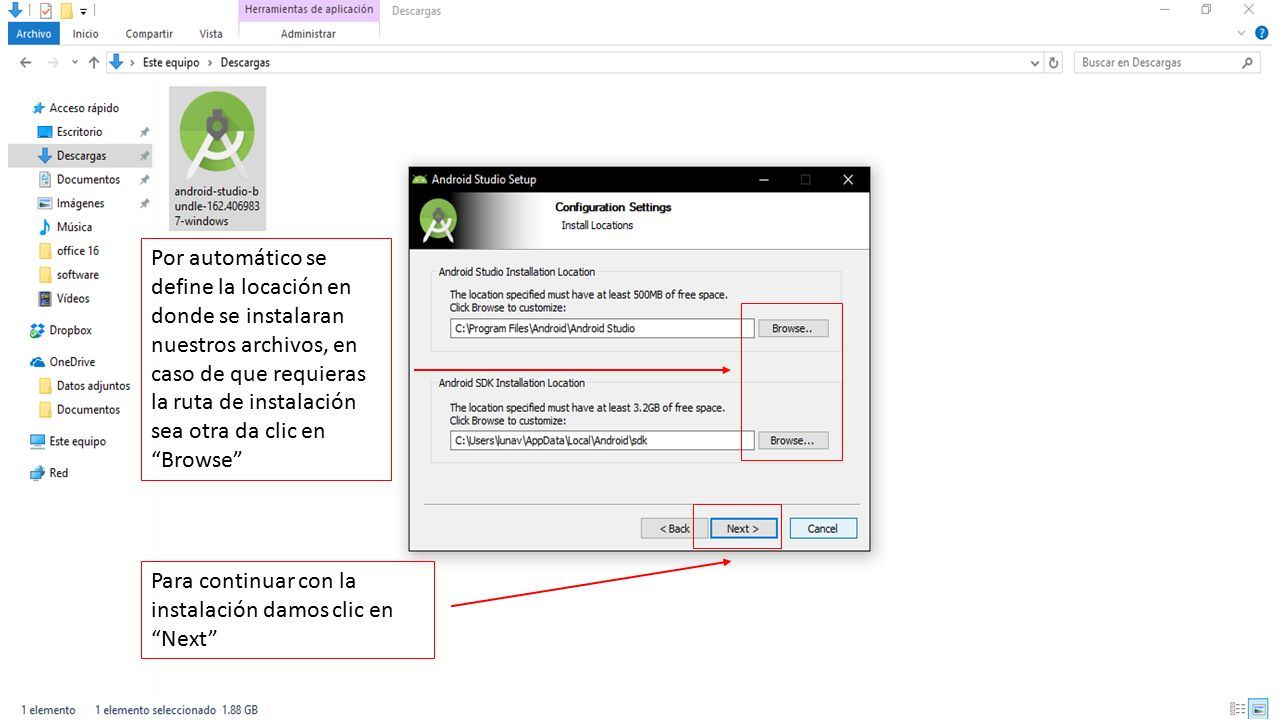Viewport: 1280px width, 720px height.
Task: Click the Herramientas de aplicación tab header
Action: [x=309, y=10]
